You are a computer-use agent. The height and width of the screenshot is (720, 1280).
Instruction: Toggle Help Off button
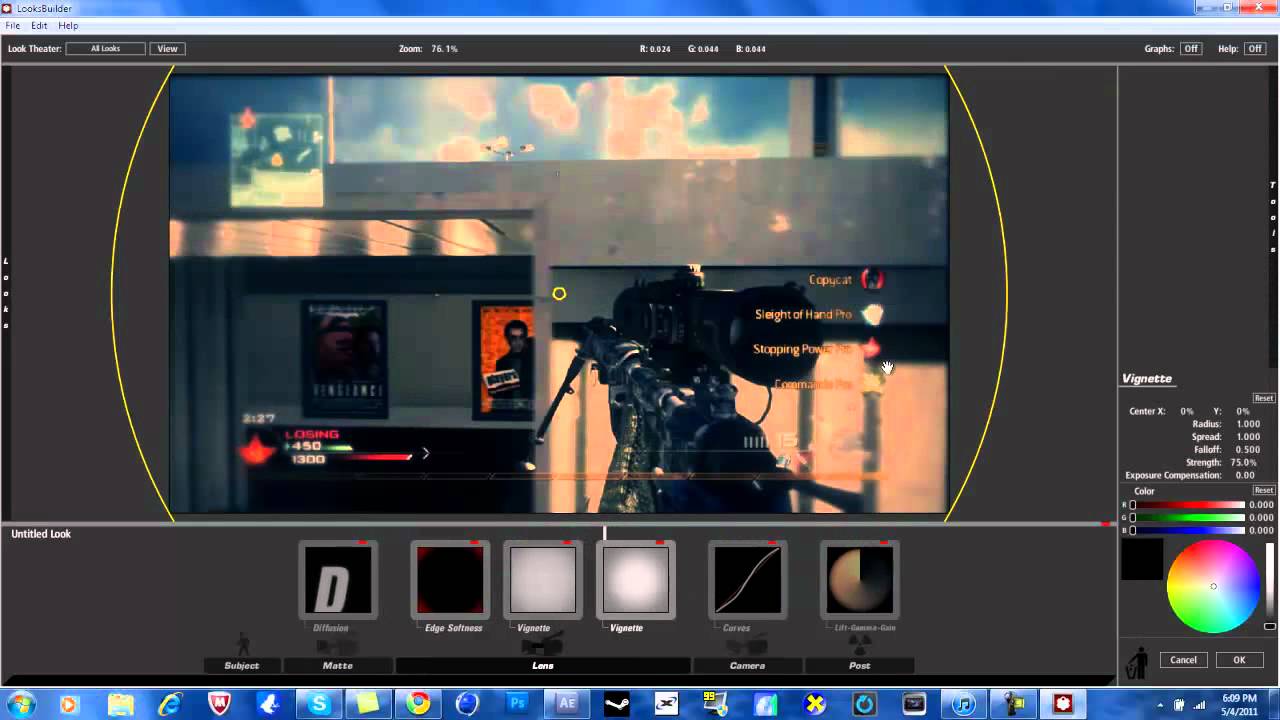1254,48
